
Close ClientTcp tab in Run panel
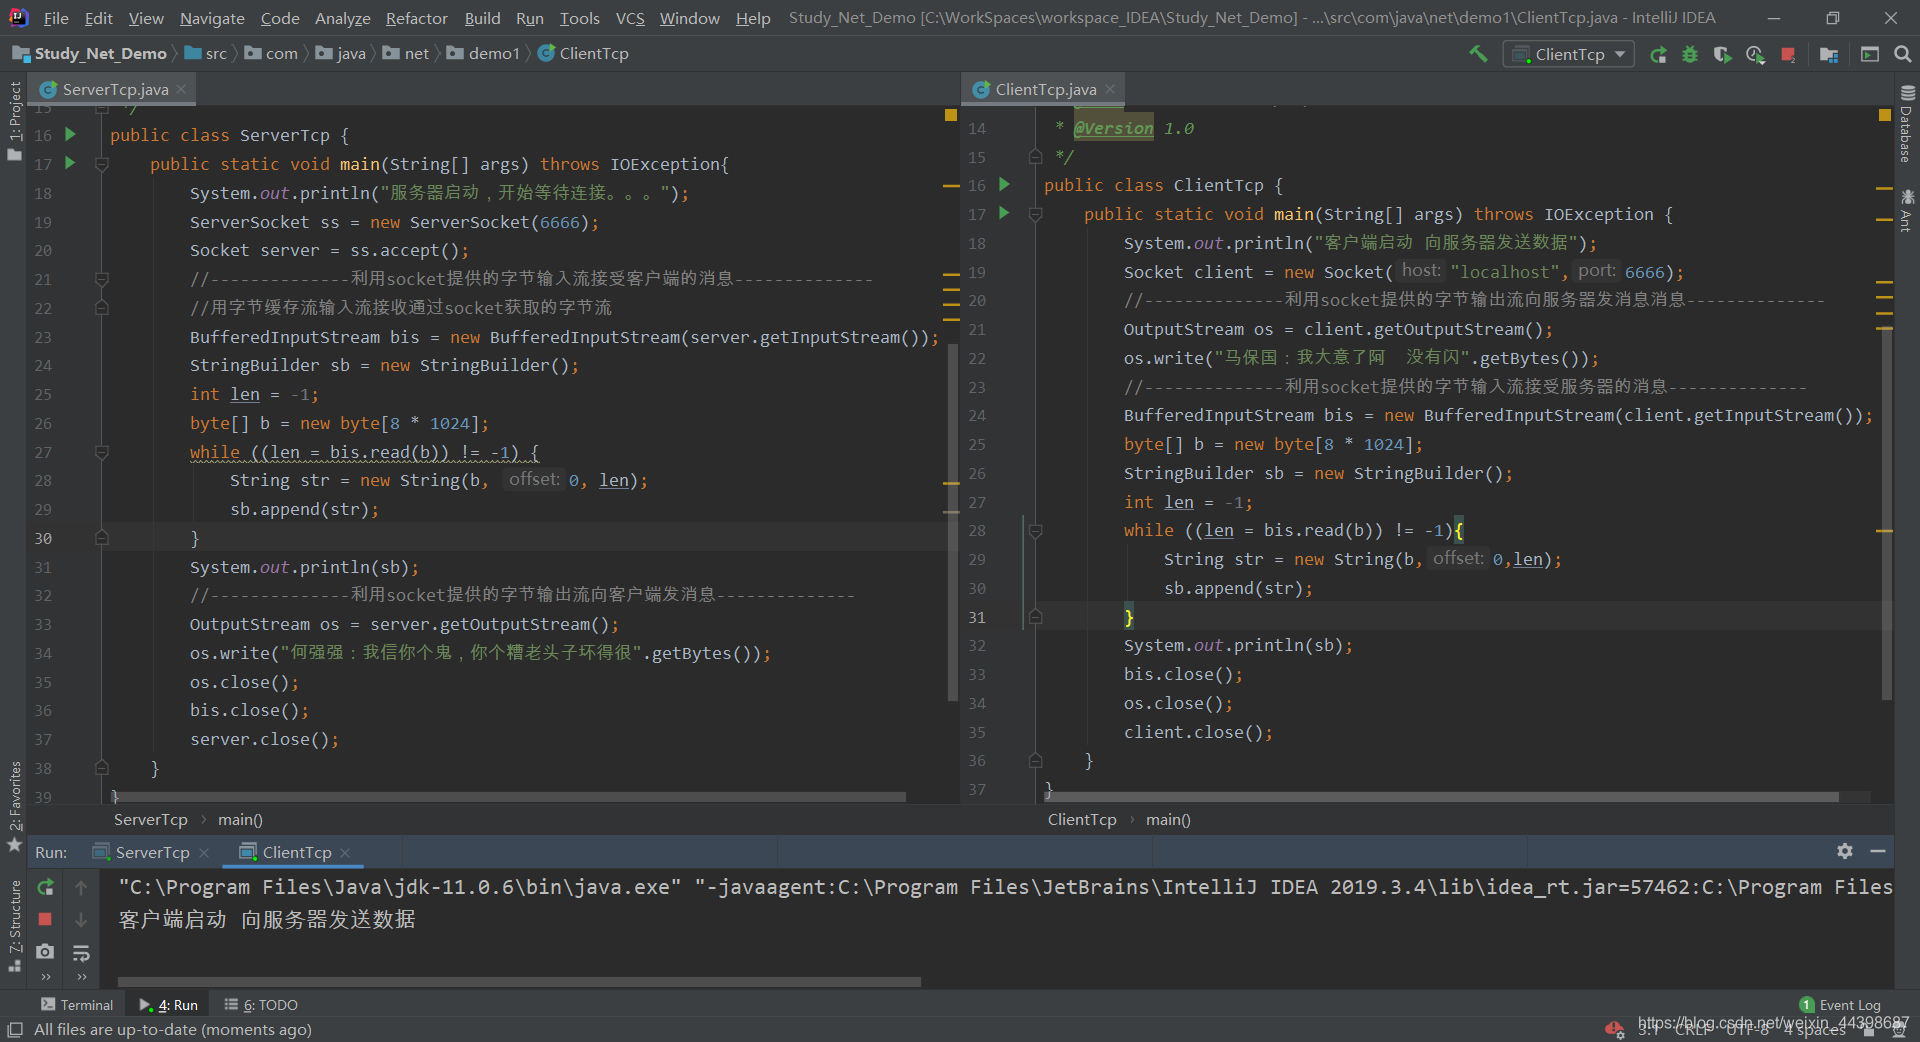coord(345,852)
